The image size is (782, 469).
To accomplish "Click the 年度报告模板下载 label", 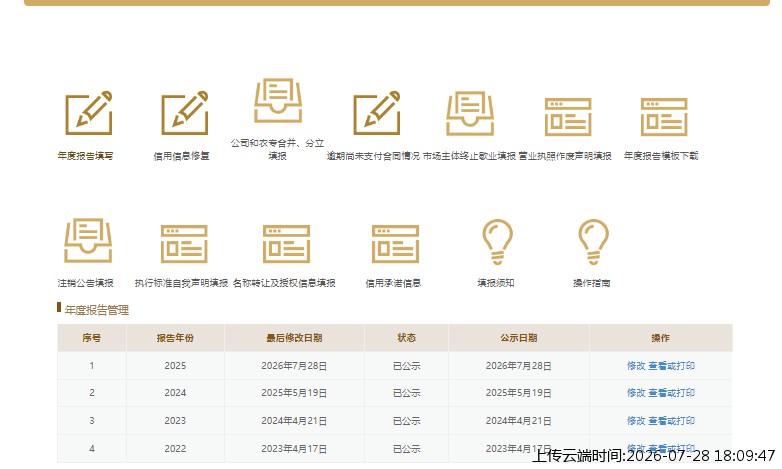I will (661, 156).
